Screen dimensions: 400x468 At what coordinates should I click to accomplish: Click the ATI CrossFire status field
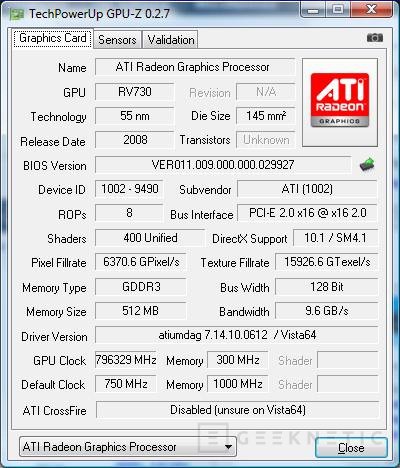237,410
